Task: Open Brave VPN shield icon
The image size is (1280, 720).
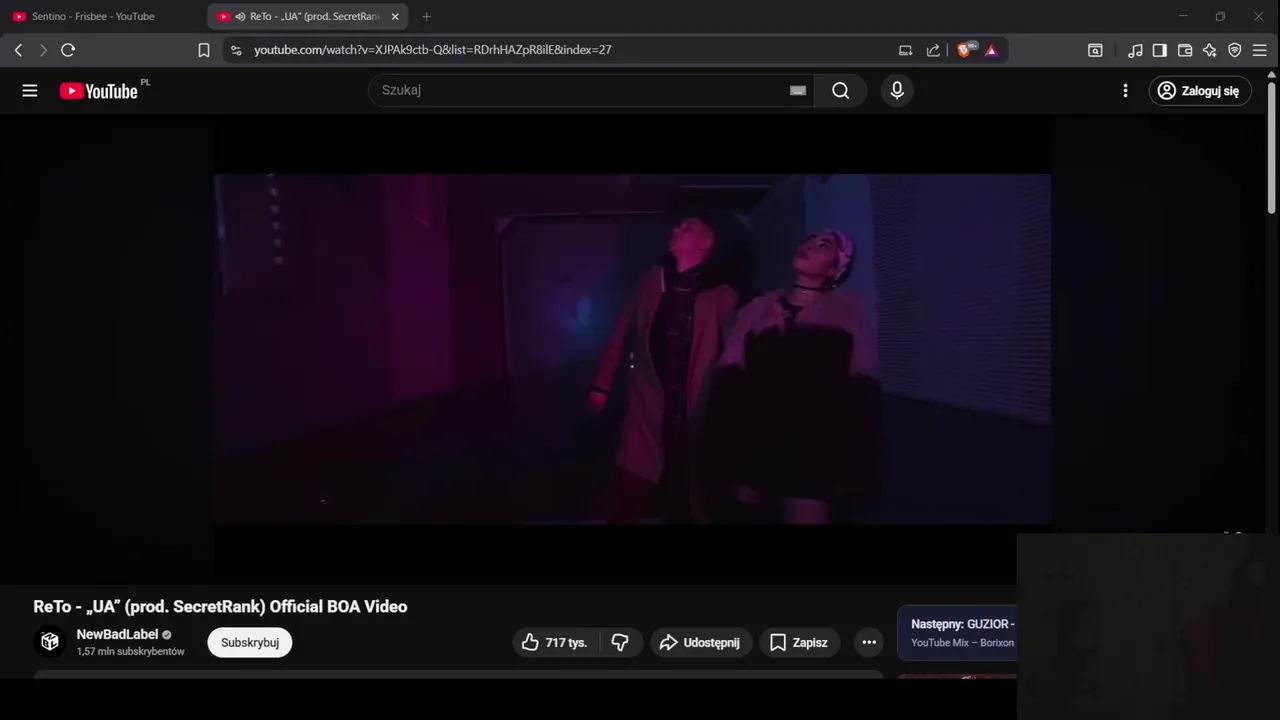Action: click(1235, 50)
